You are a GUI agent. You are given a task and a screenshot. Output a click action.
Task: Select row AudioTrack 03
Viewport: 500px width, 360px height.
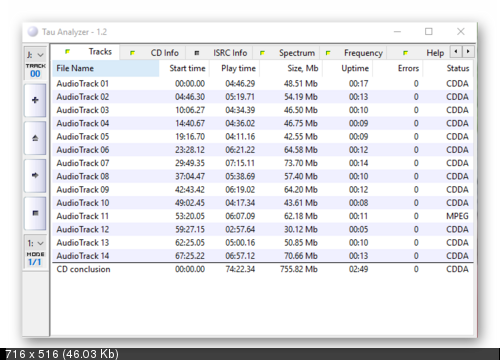point(263,110)
